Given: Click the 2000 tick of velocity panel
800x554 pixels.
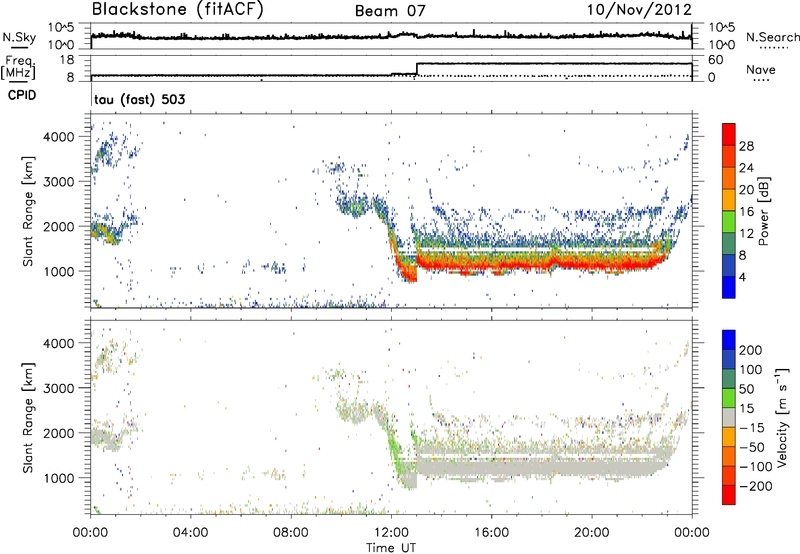Looking at the screenshot, I should (59, 433).
